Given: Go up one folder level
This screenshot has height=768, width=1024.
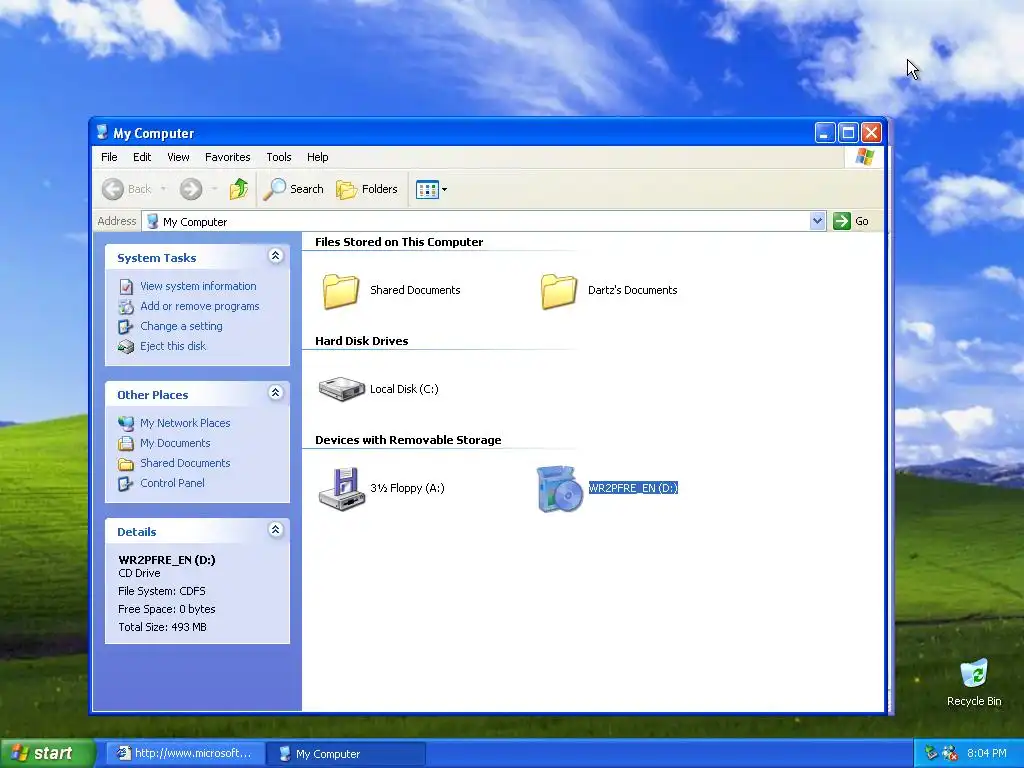Looking at the screenshot, I should (238, 189).
